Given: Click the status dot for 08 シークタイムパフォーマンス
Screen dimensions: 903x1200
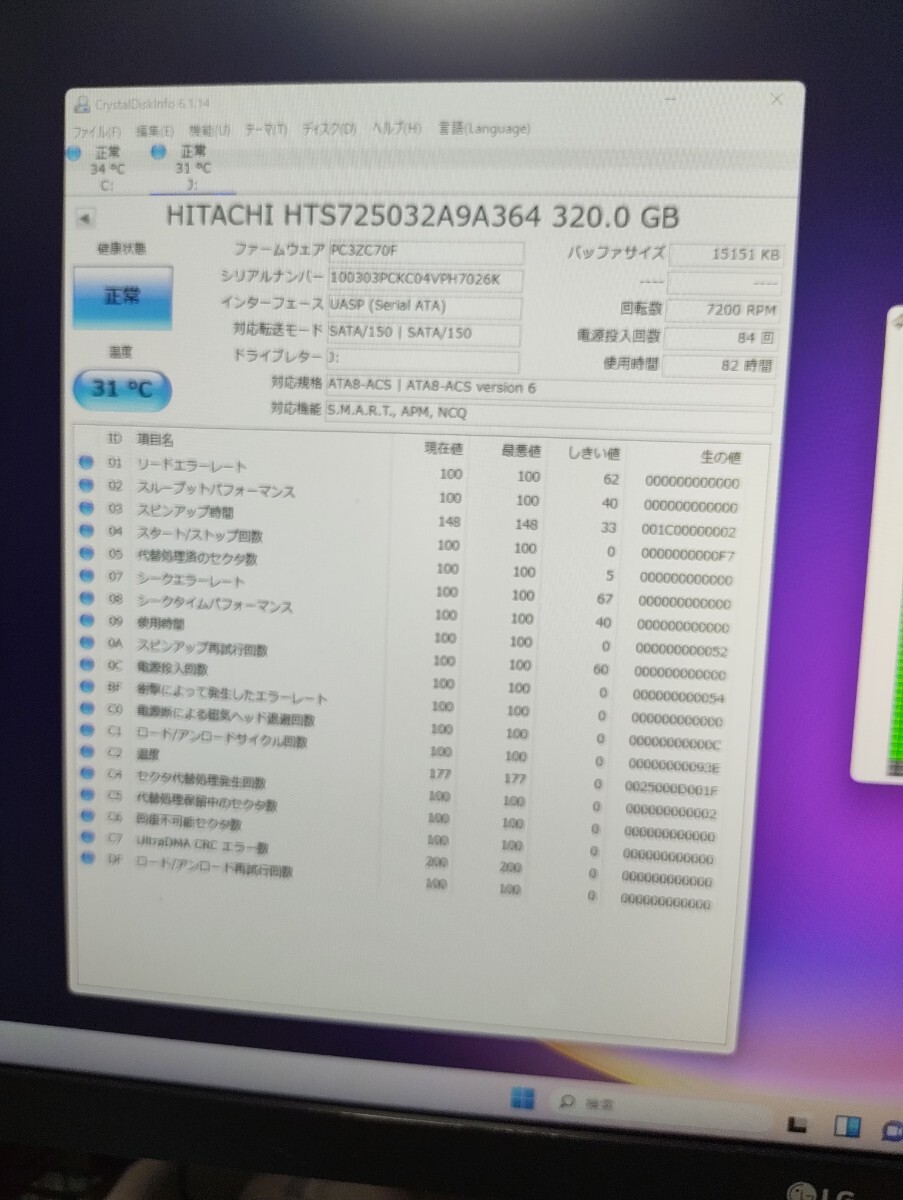Looking at the screenshot, I should (86, 599).
